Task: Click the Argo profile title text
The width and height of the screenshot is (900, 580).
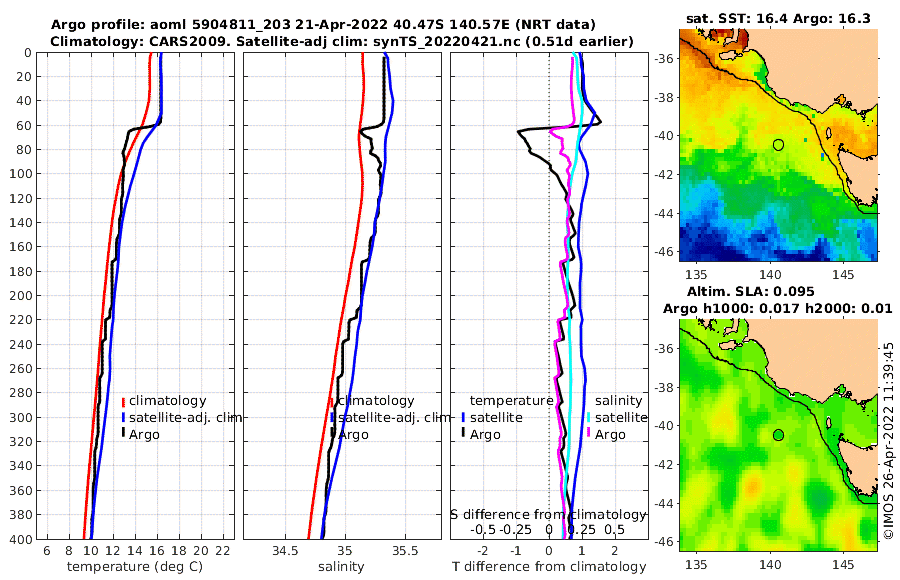Action: coord(323,25)
